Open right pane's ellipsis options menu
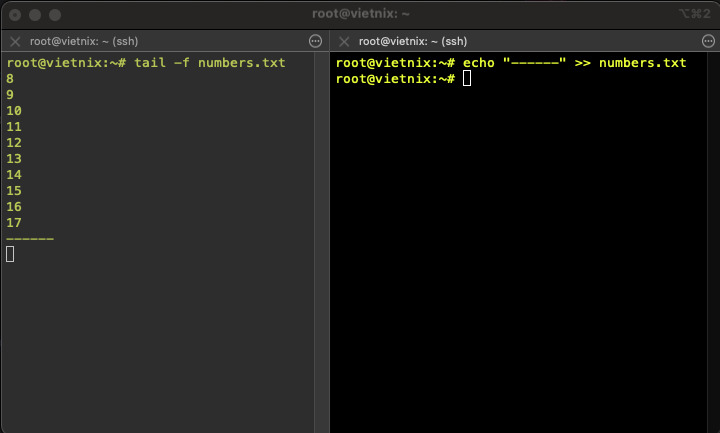720x433 pixels. point(709,41)
